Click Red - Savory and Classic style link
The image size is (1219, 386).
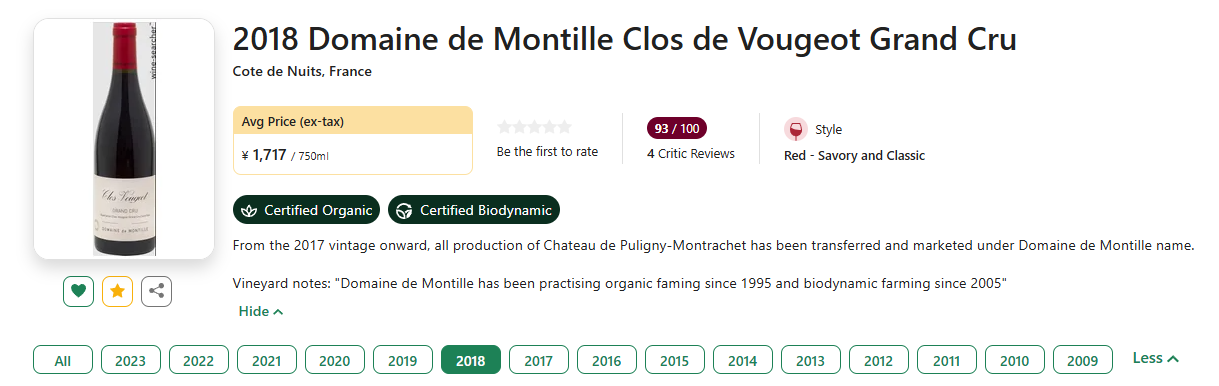(x=854, y=155)
